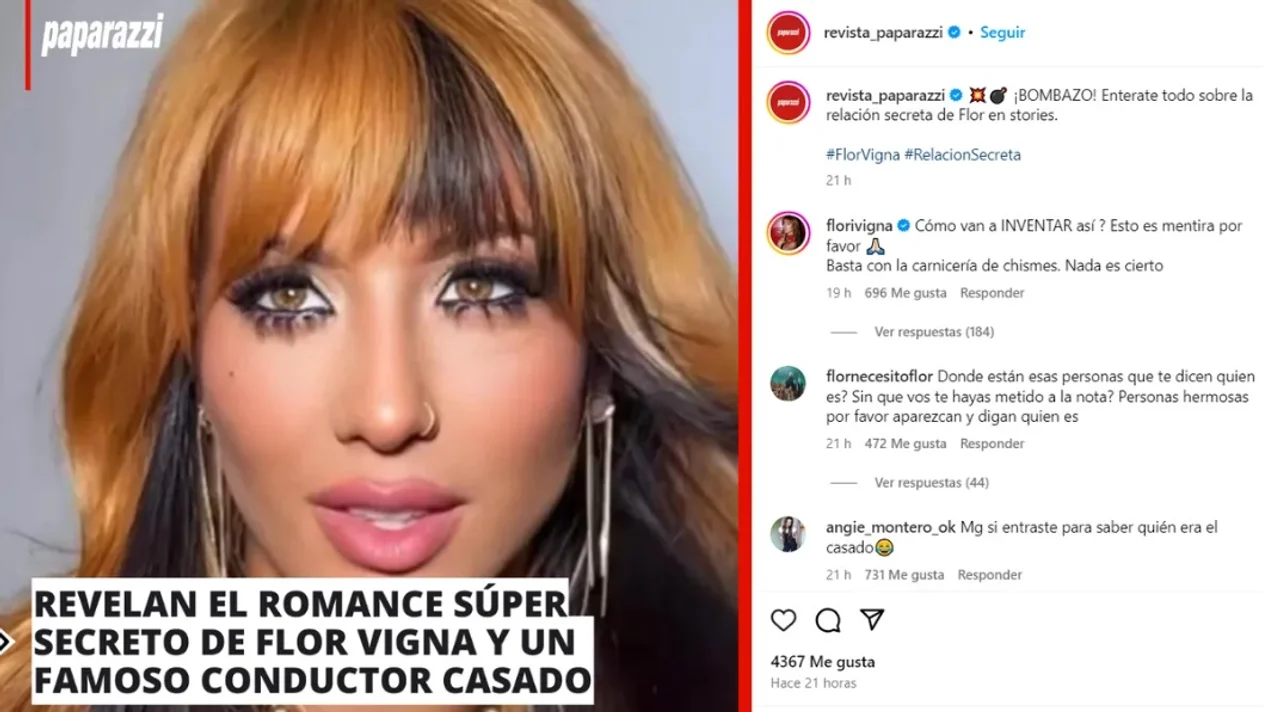The width and height of the screenshot is (1280, 712).
Task: Open the revista_paparazzi header profile avatar
Action: pyautogui.click(x=788, y=32)
